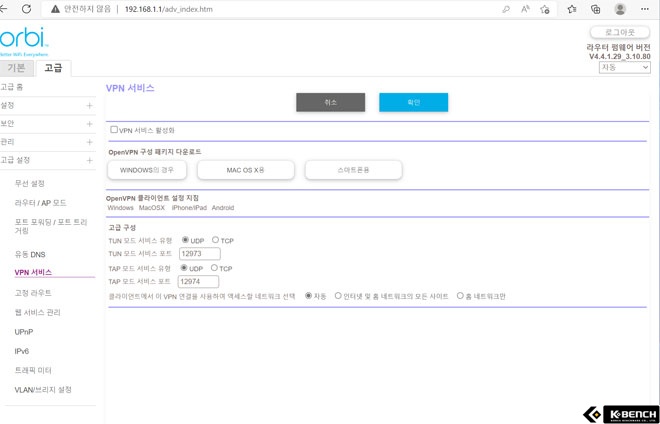
Task: Open 고급 홈 in the sidebar
Action: 11,87
